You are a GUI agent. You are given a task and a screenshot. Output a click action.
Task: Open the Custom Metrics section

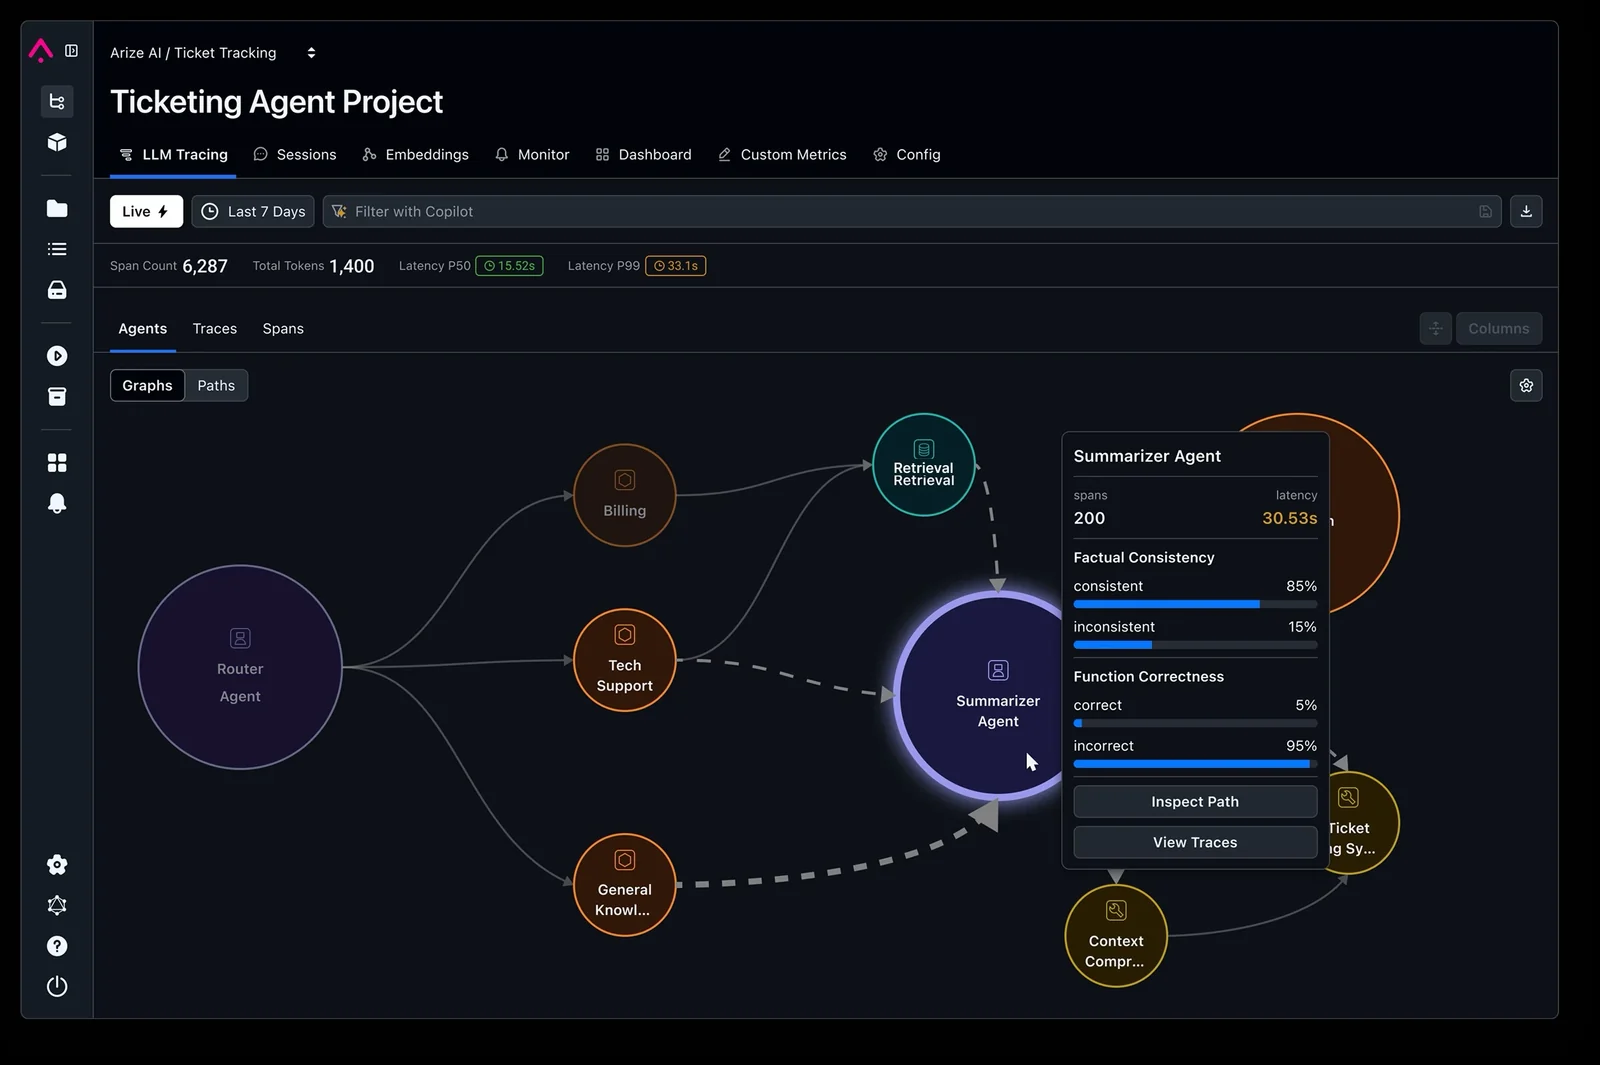pos(782,154)
